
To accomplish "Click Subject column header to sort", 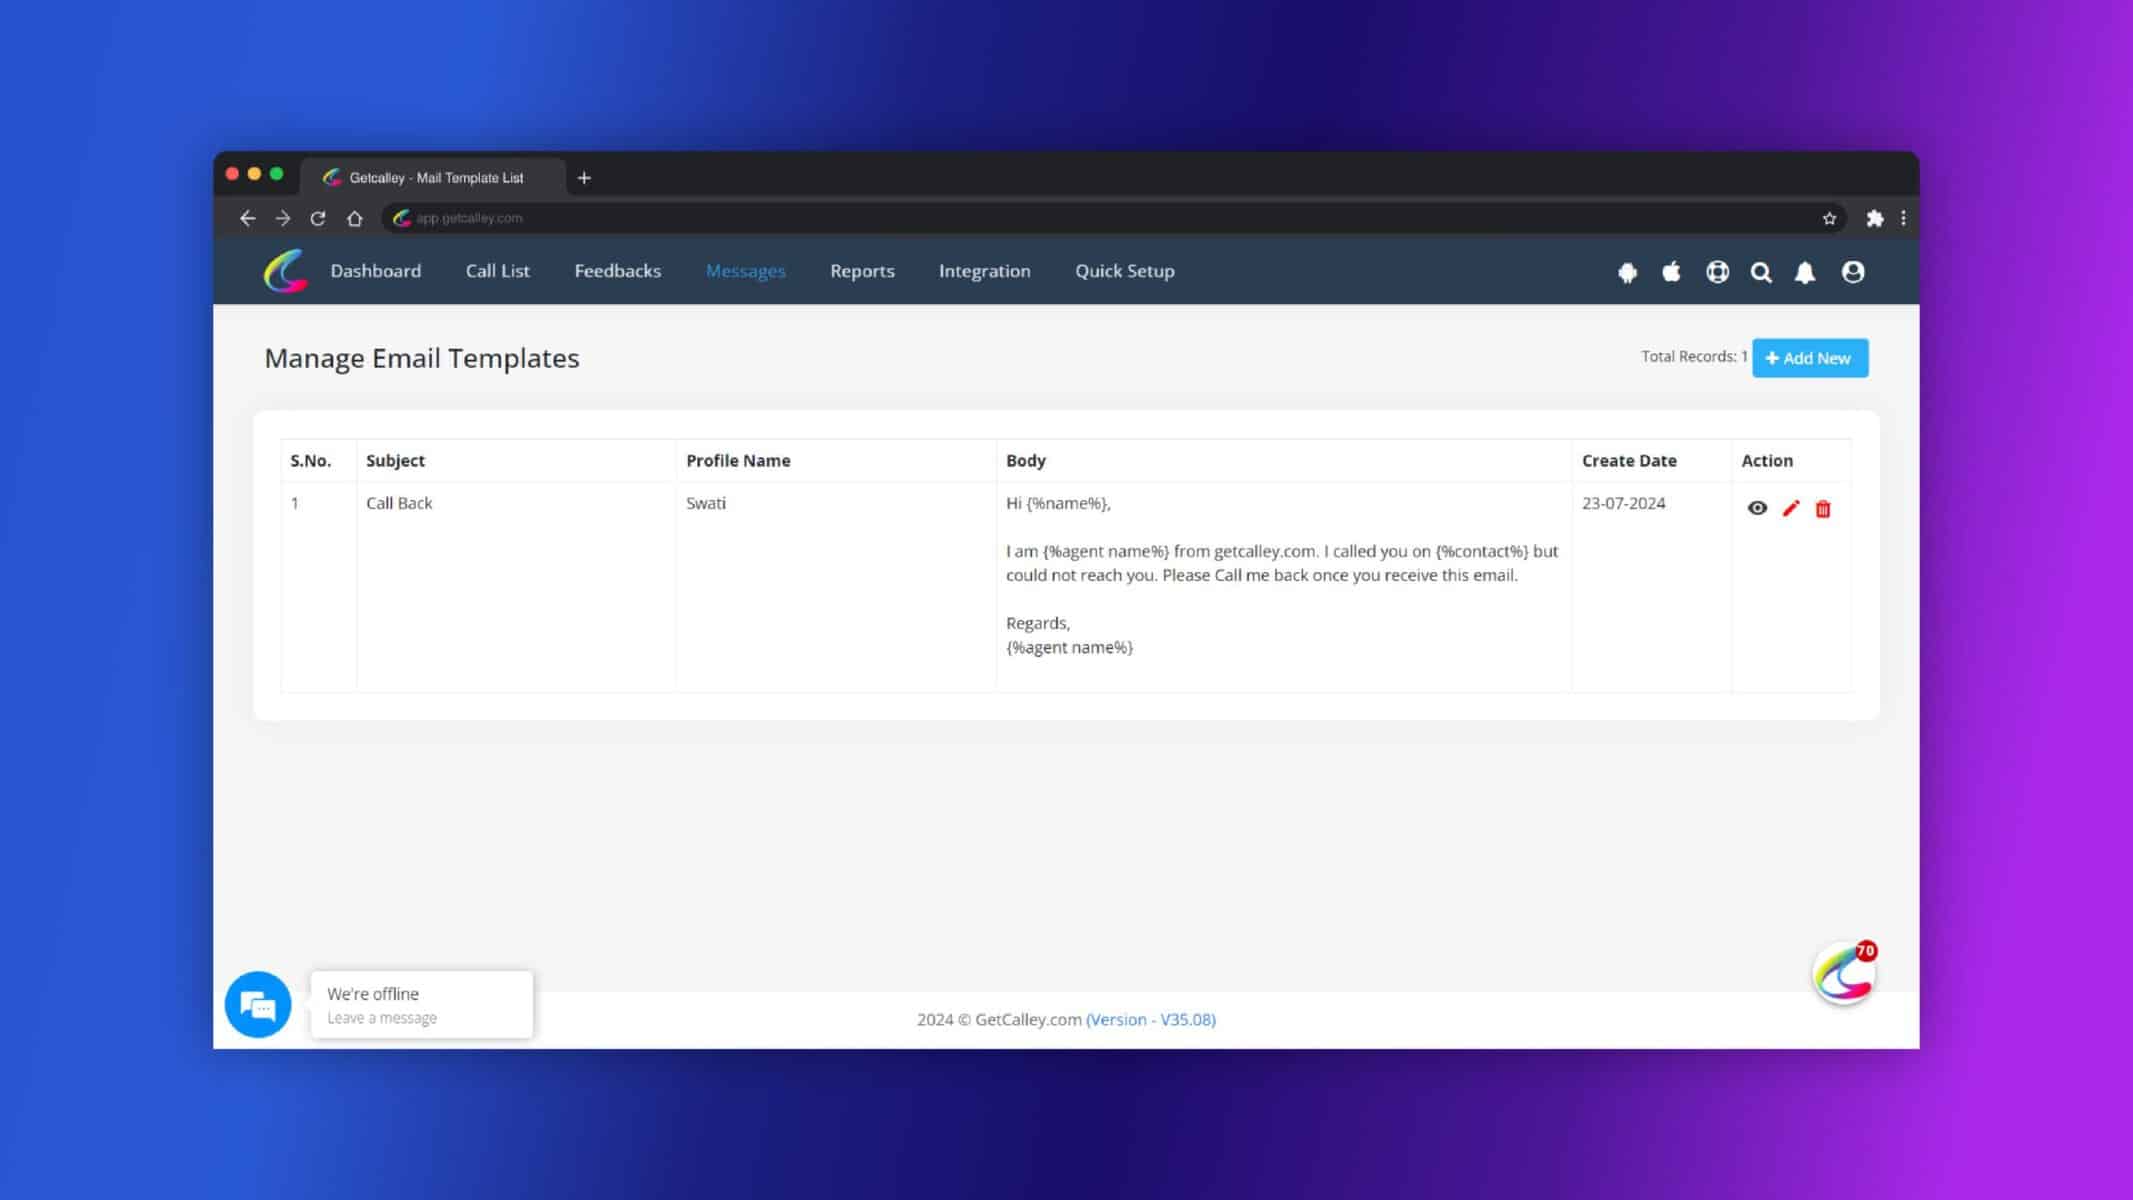I will pos(396,460).
